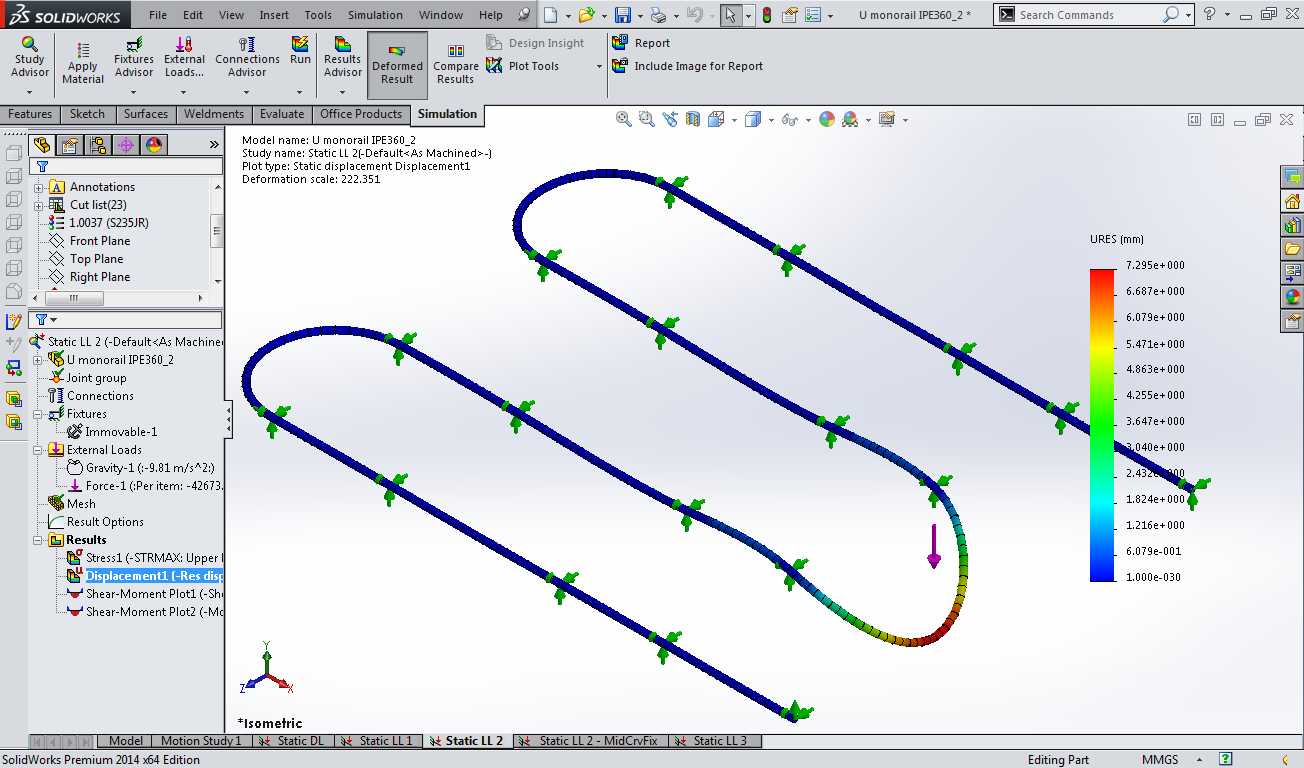Click the Help question mark icon
Viewport: 1304px width, 768px height.
click(1210, 15)
